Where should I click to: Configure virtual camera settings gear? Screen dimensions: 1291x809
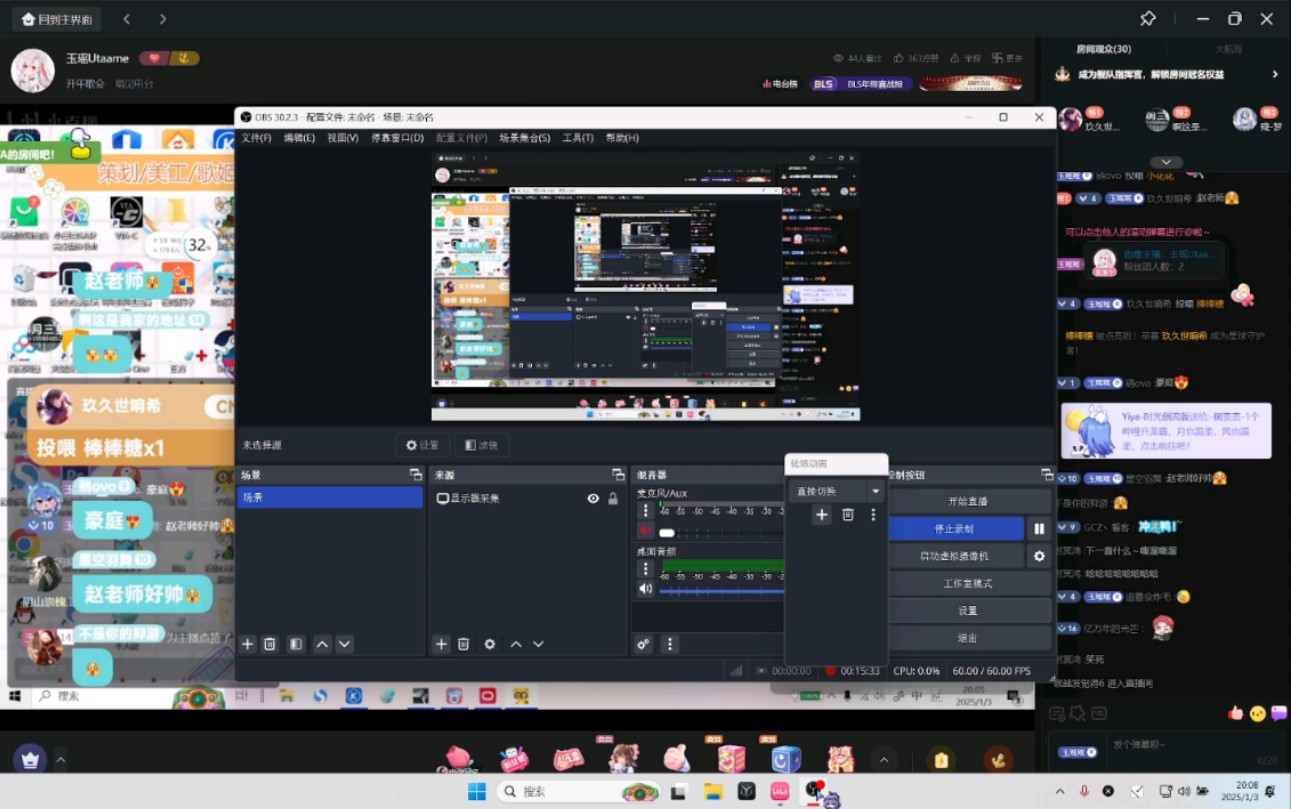tap(1040, 556)
